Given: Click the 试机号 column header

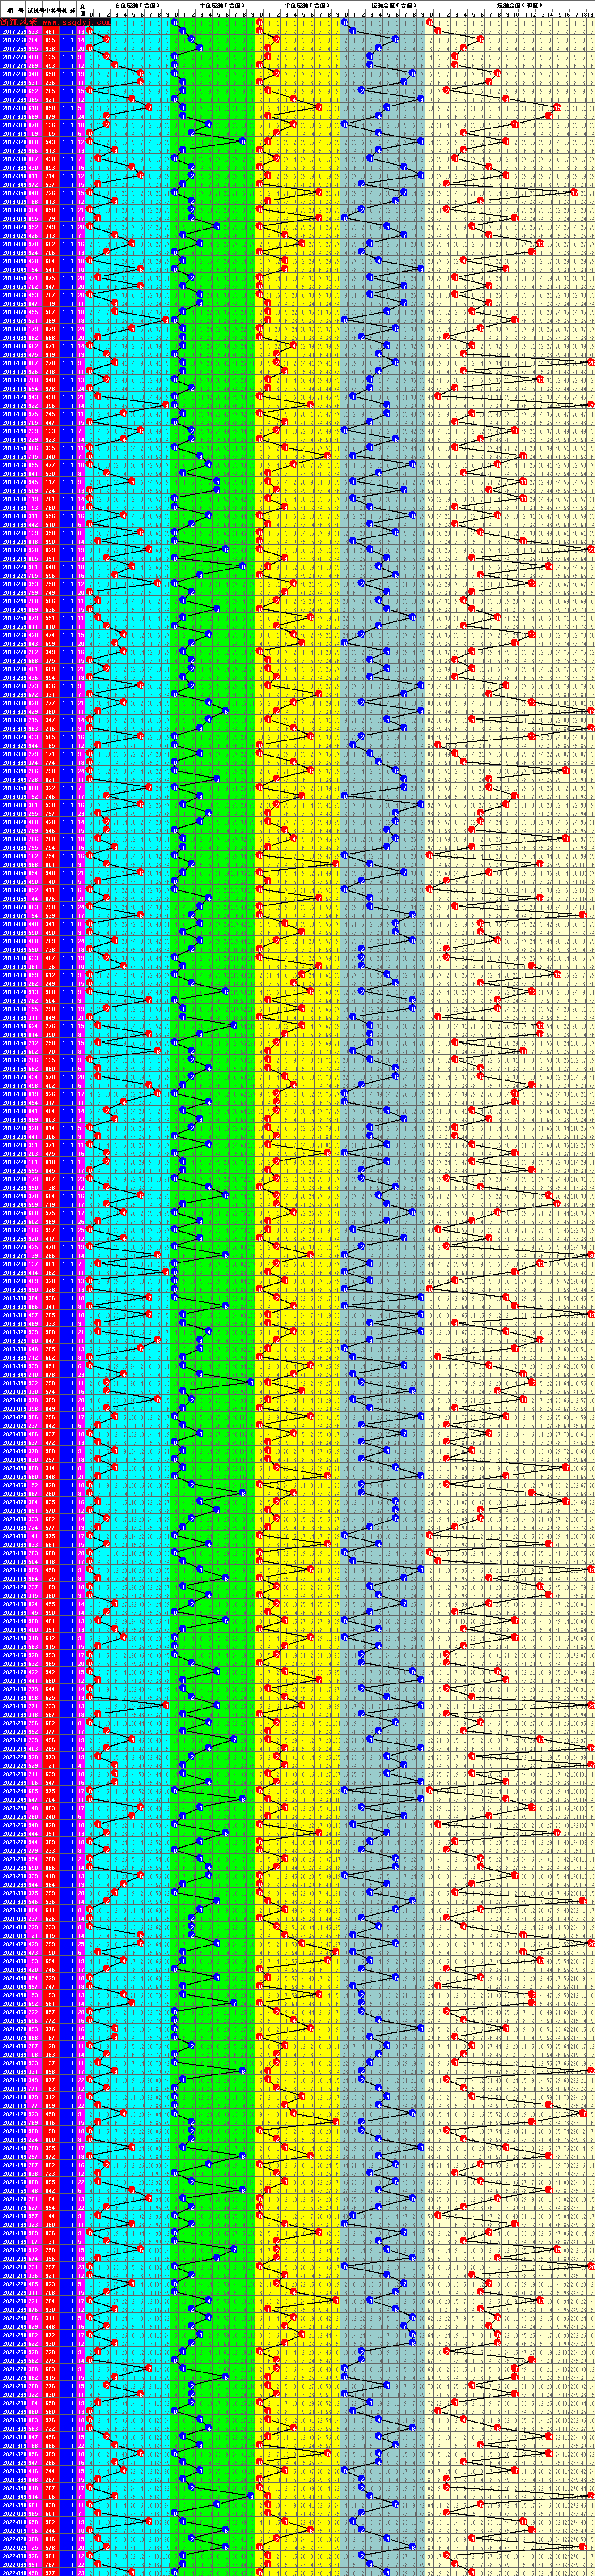Looking at the screenshot, I should point(35,9).
